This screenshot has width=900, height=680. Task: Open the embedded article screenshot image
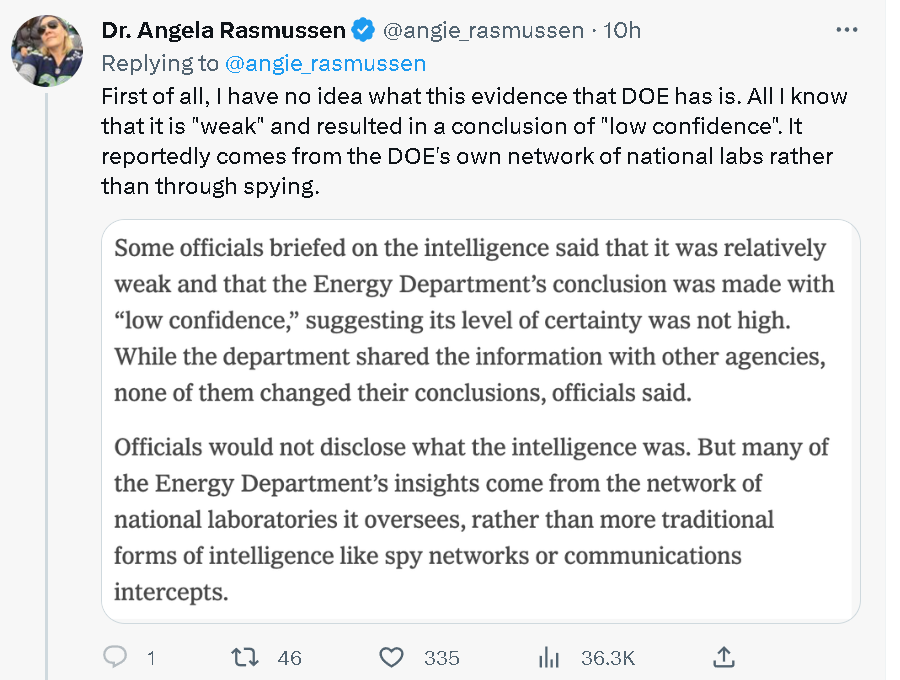coord(481,421)
